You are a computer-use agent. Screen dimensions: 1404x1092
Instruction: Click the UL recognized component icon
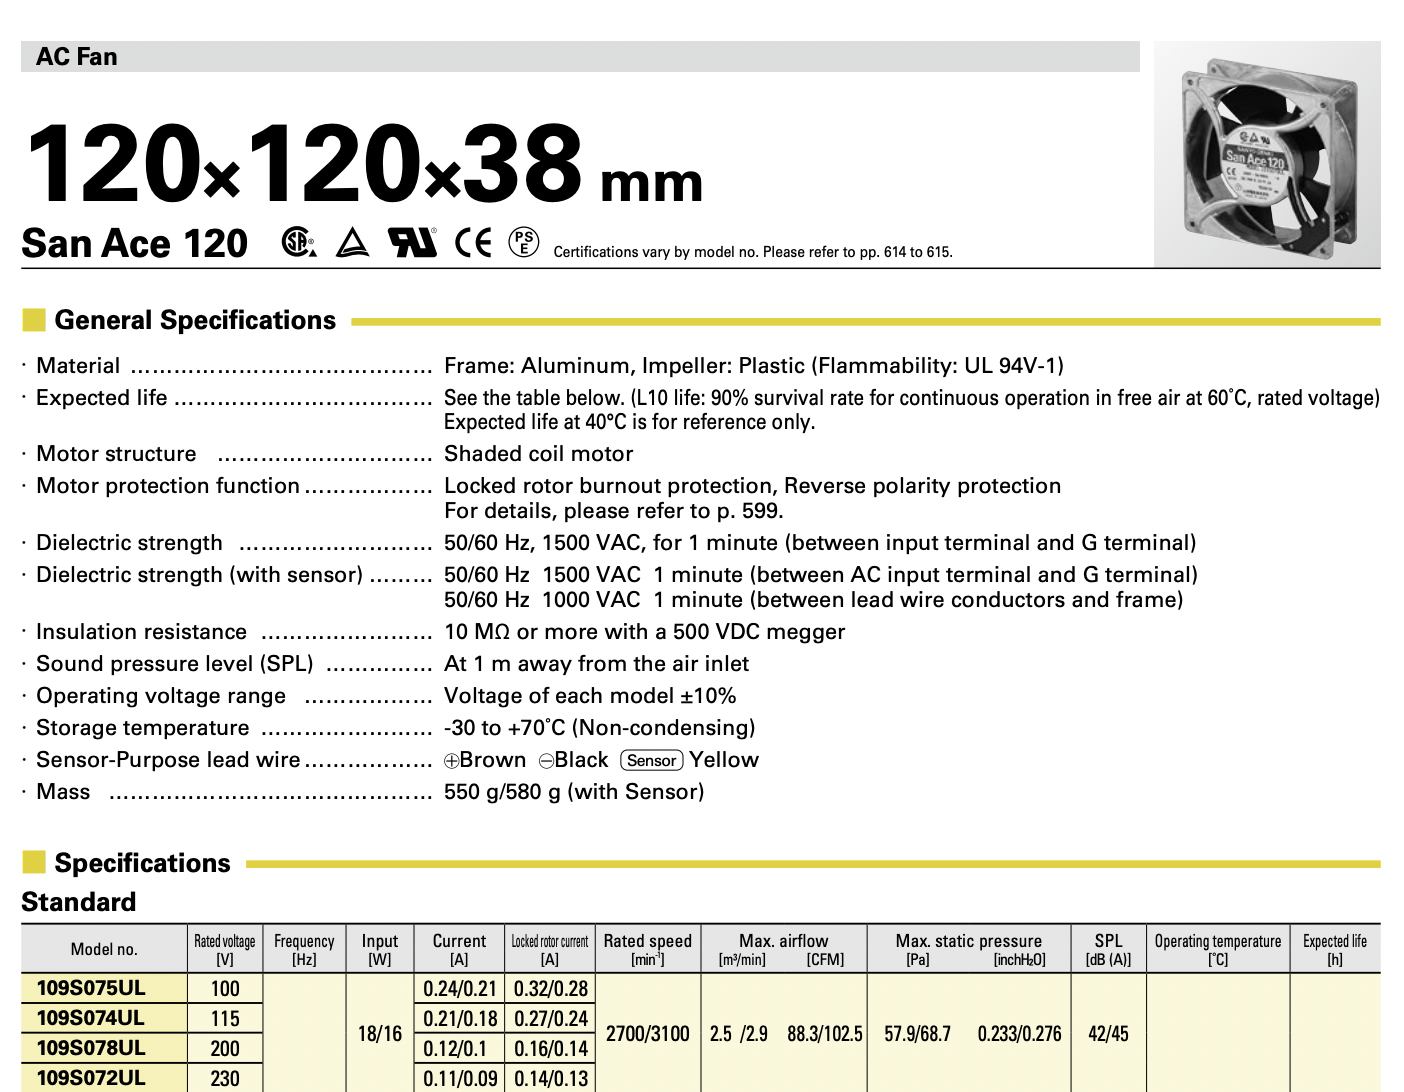point(412,242)
